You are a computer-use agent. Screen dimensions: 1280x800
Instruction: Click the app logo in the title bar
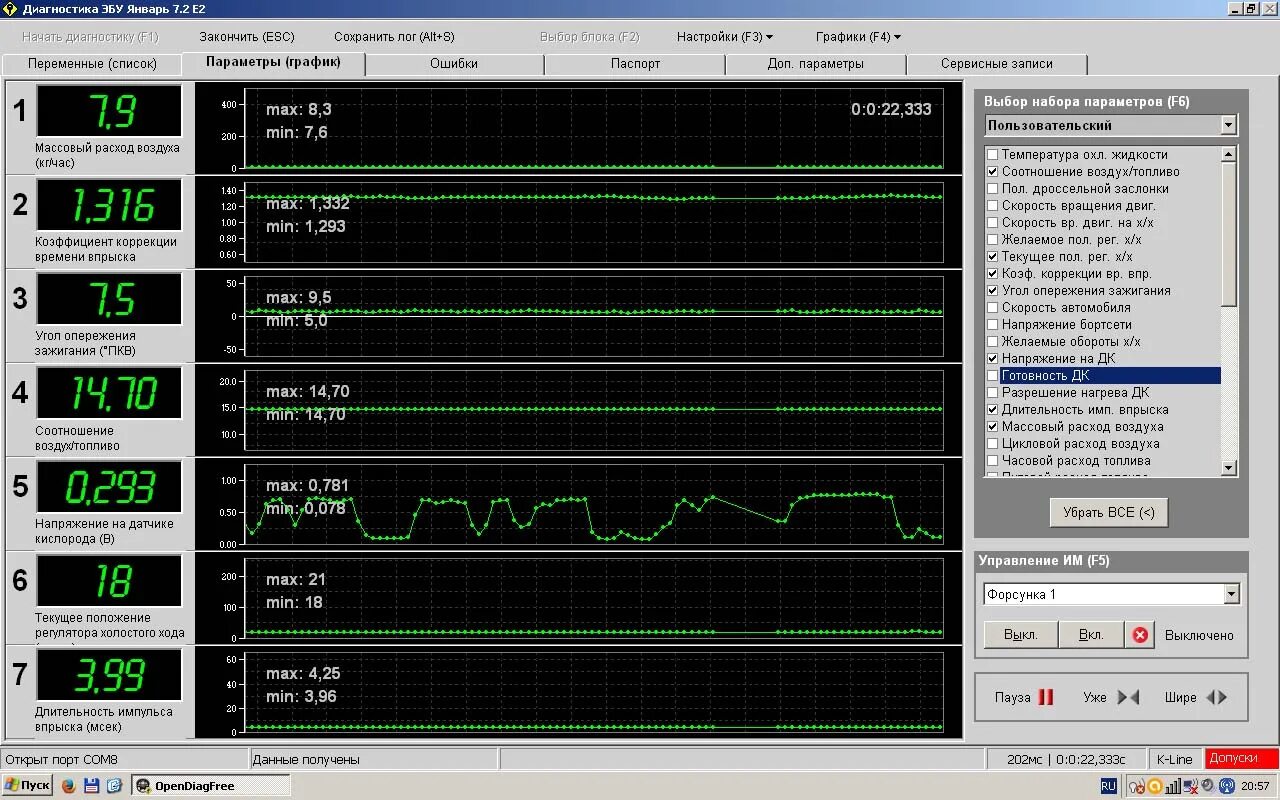coord(10,8)
